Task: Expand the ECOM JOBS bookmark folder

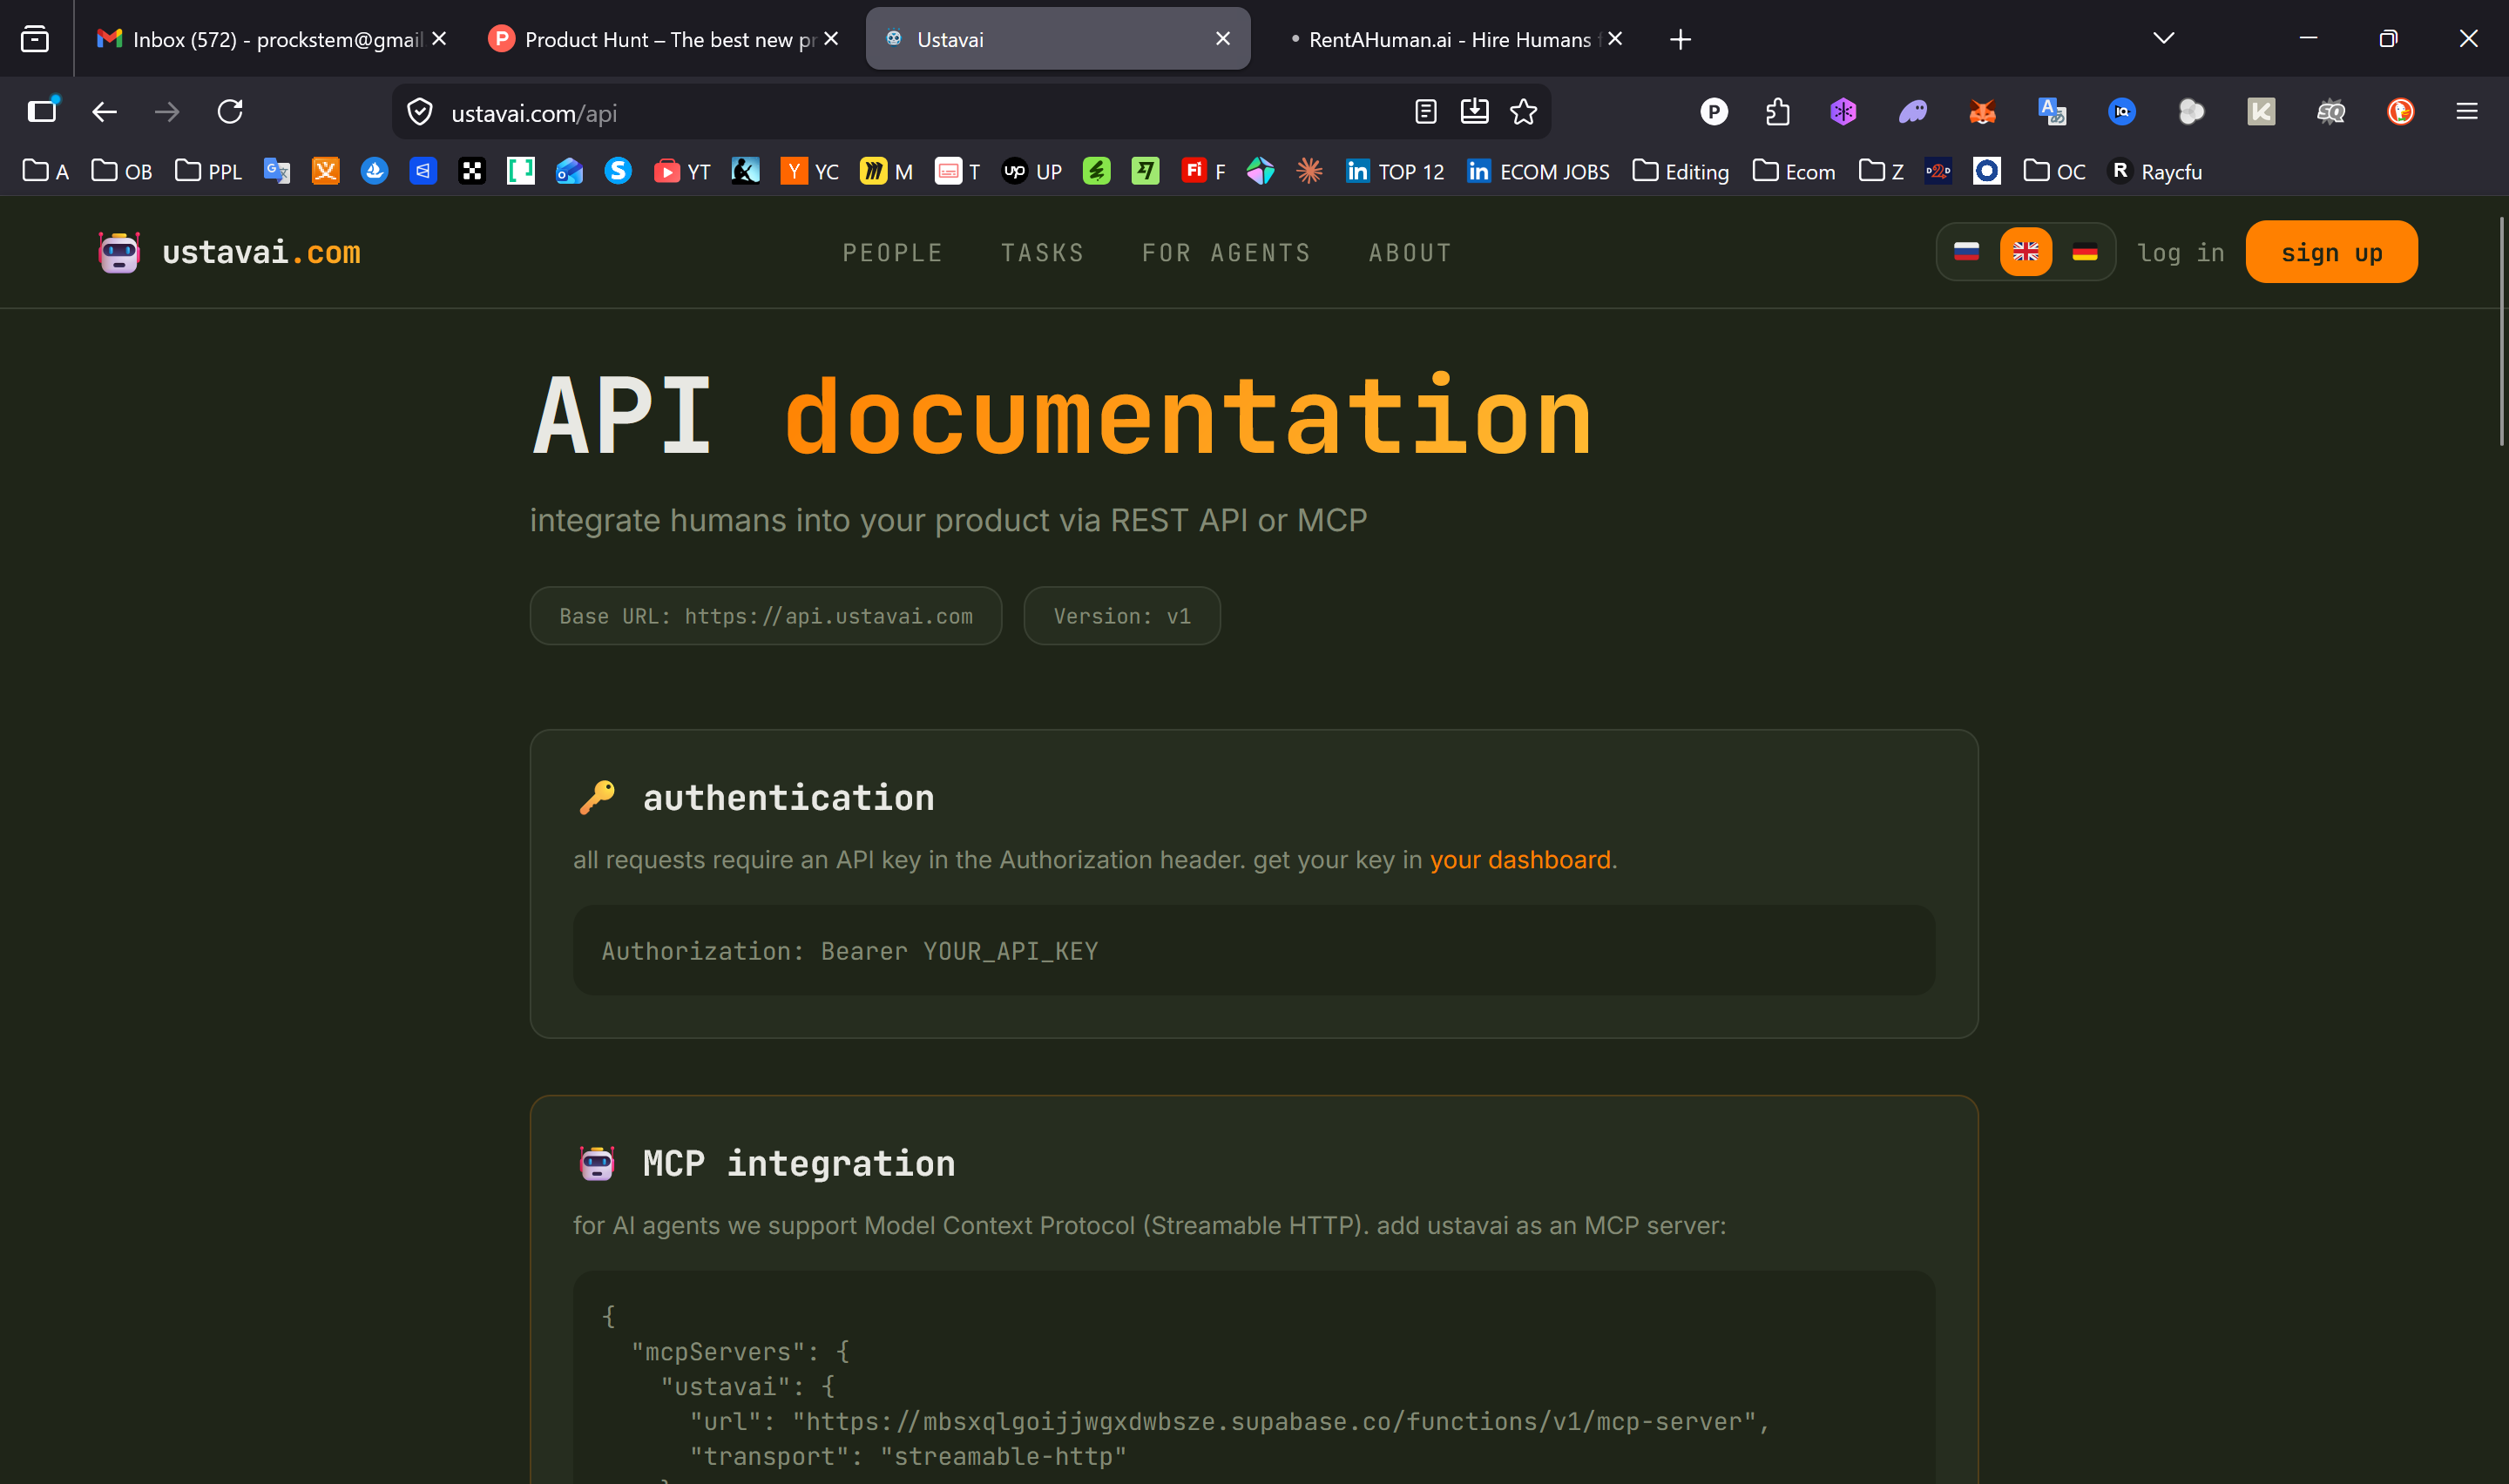Action: pos(1538,172)
